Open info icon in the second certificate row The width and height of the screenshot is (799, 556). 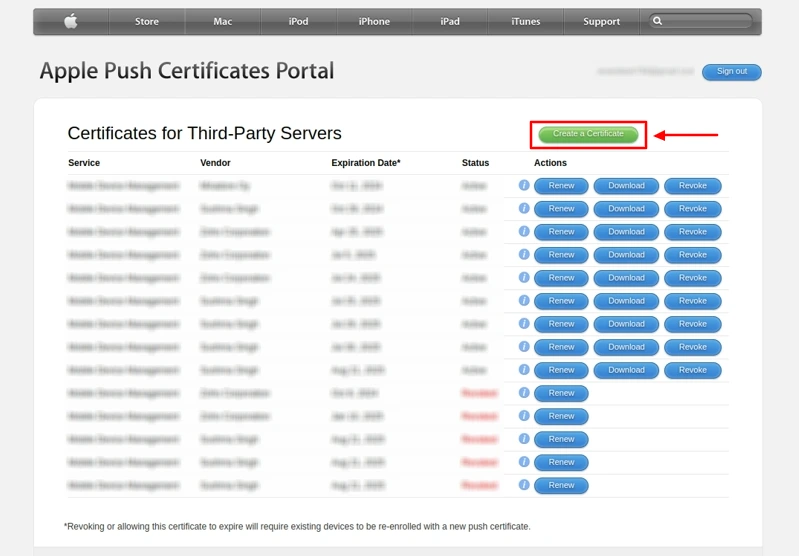(x=524, y=208)
